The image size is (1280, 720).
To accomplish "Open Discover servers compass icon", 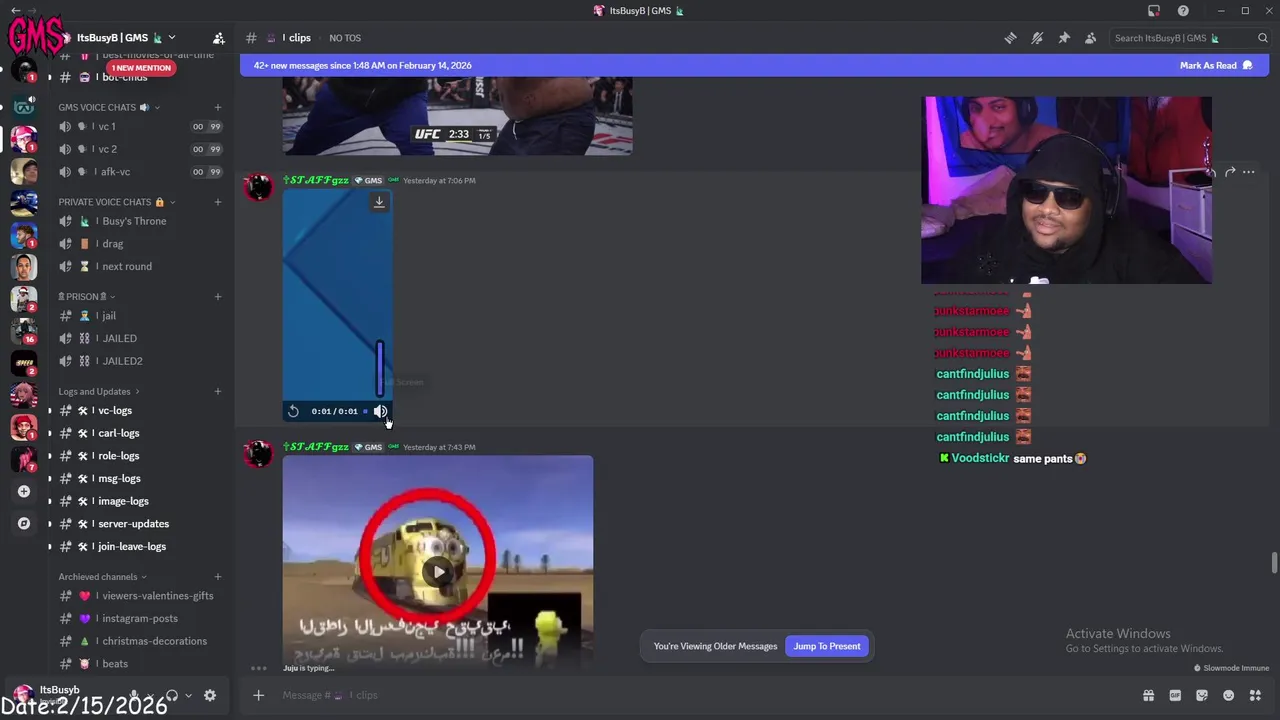I will point(24,523).
